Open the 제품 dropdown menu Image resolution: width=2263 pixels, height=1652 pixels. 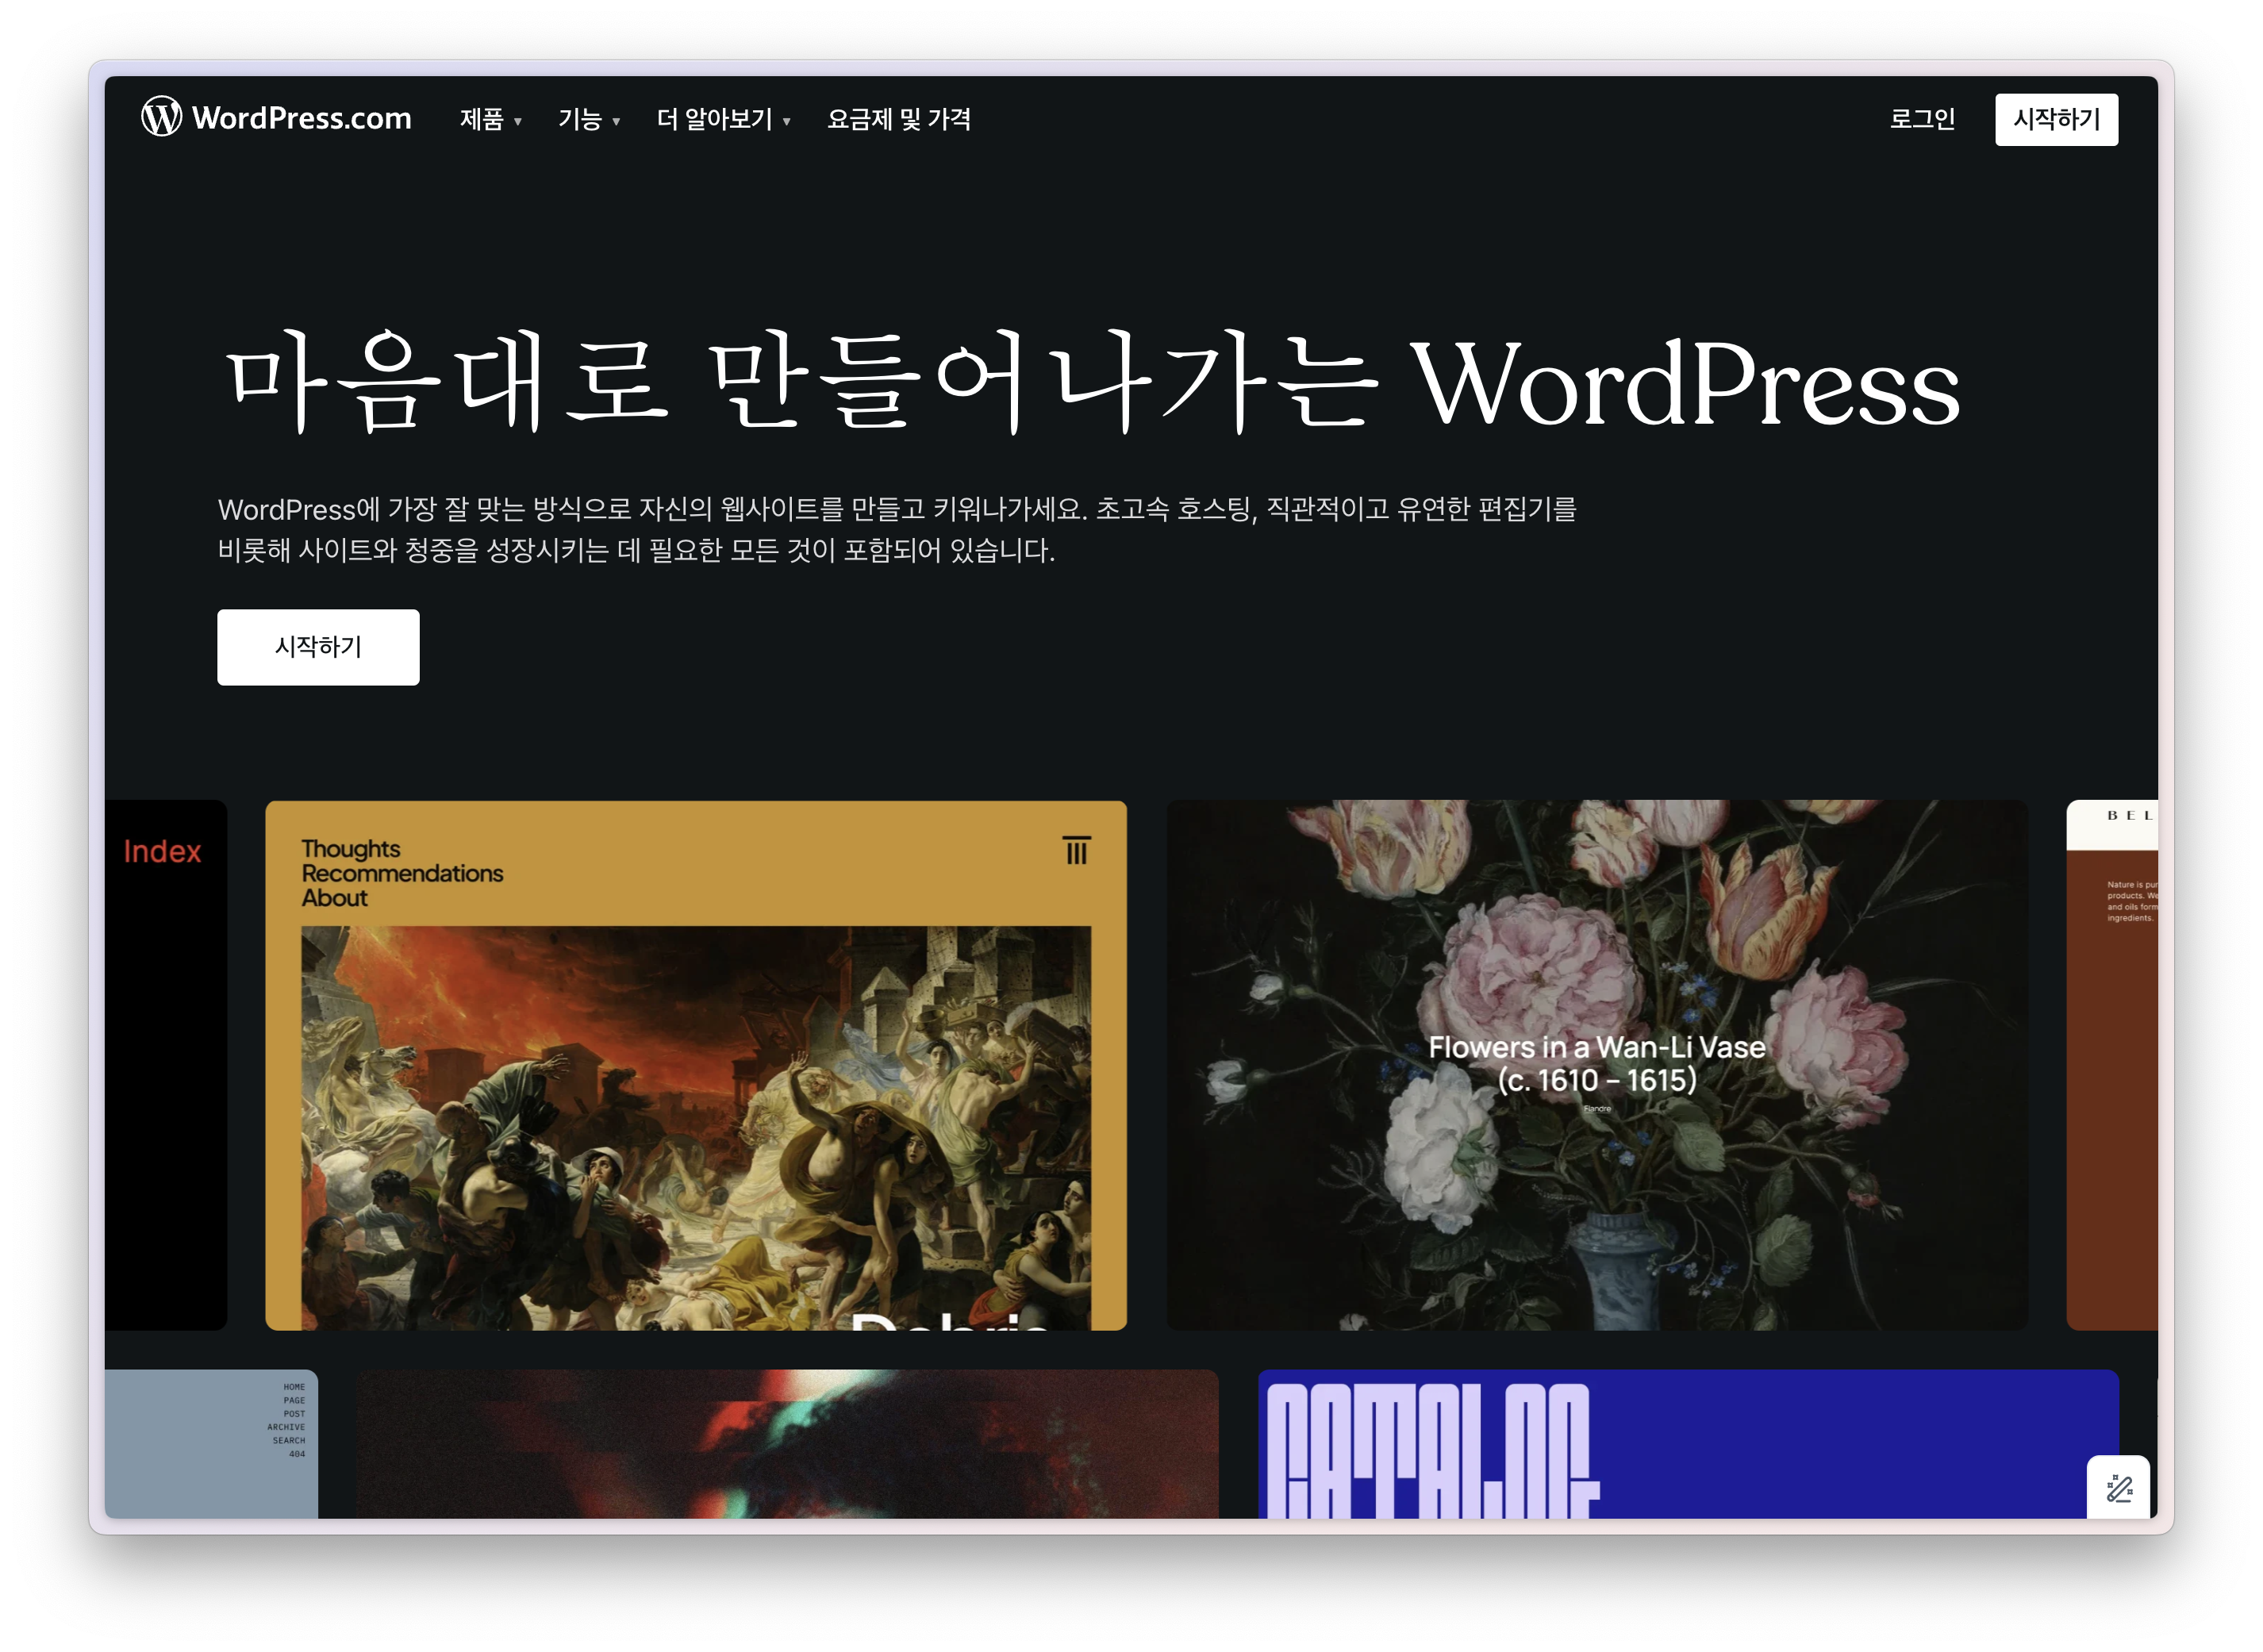pos(490,119)
